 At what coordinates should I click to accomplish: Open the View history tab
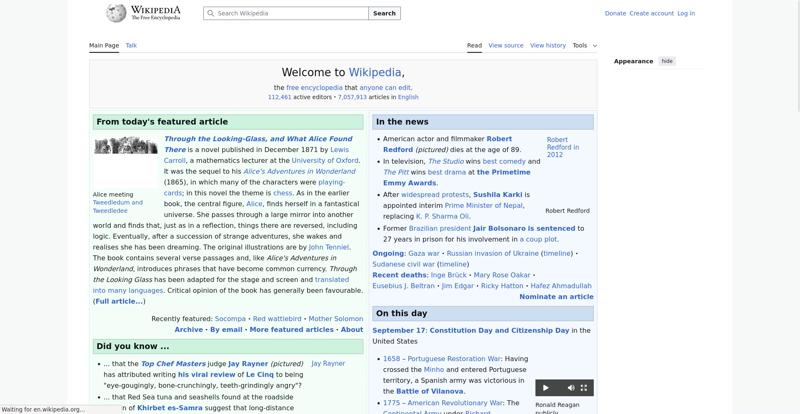click(x=547, y=45)
